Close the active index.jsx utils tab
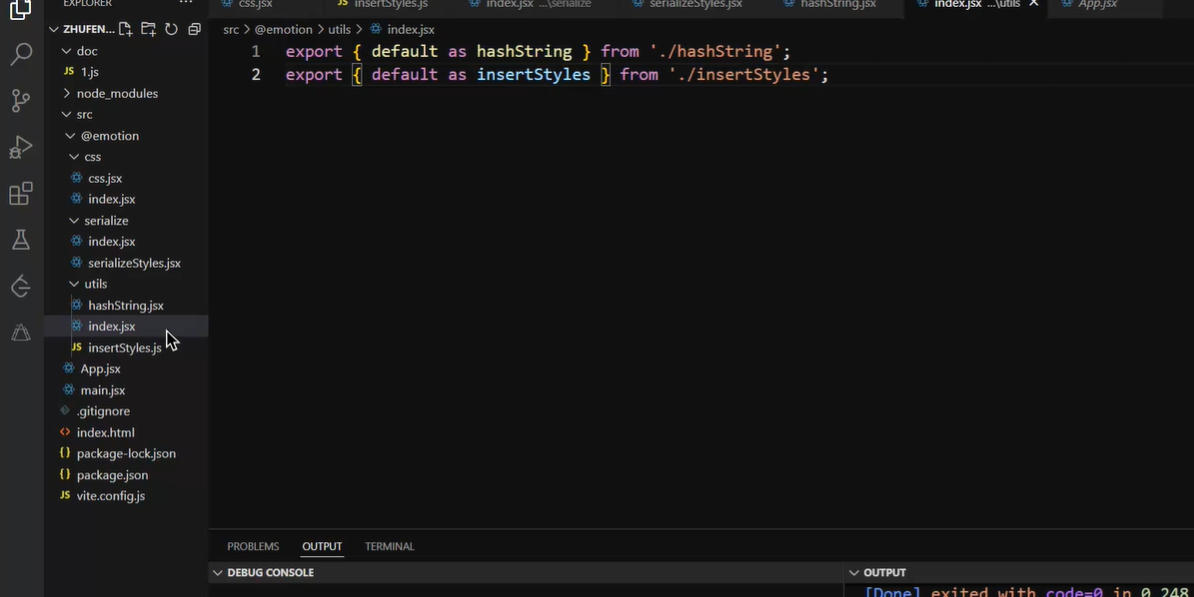1194x597 pixels. [x=1034, y=4]
